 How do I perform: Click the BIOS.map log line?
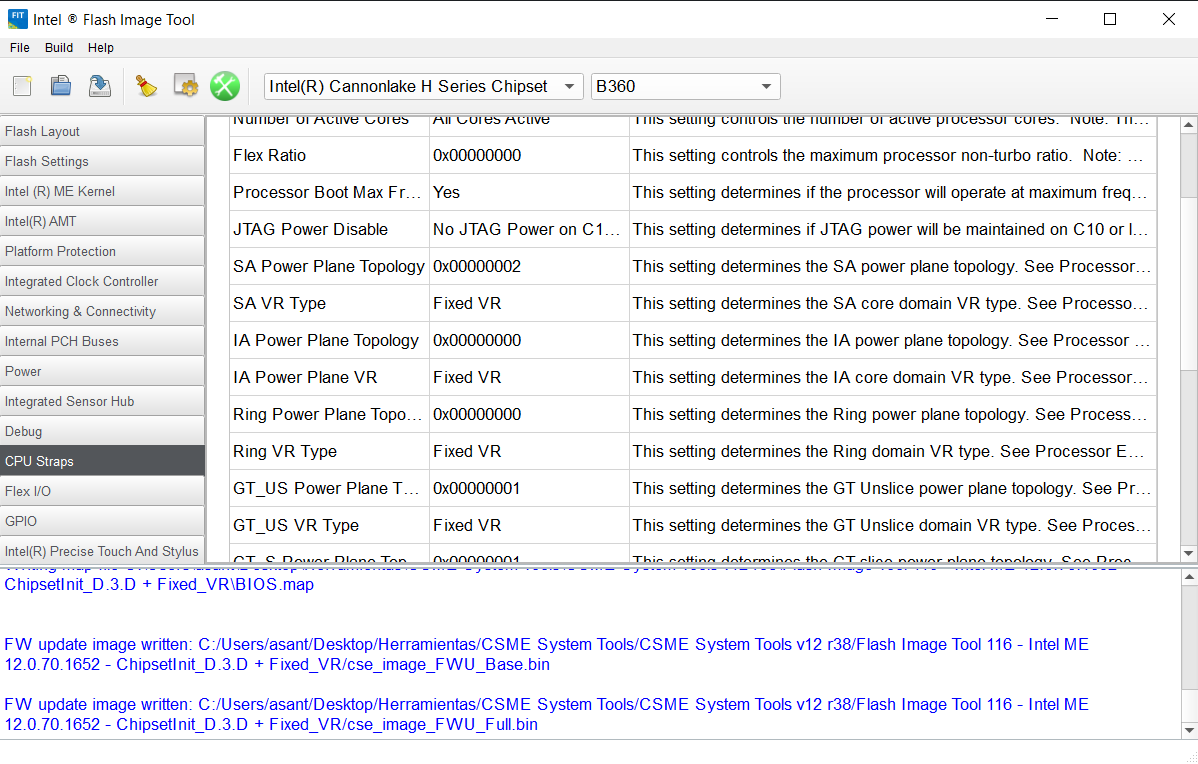159,584
